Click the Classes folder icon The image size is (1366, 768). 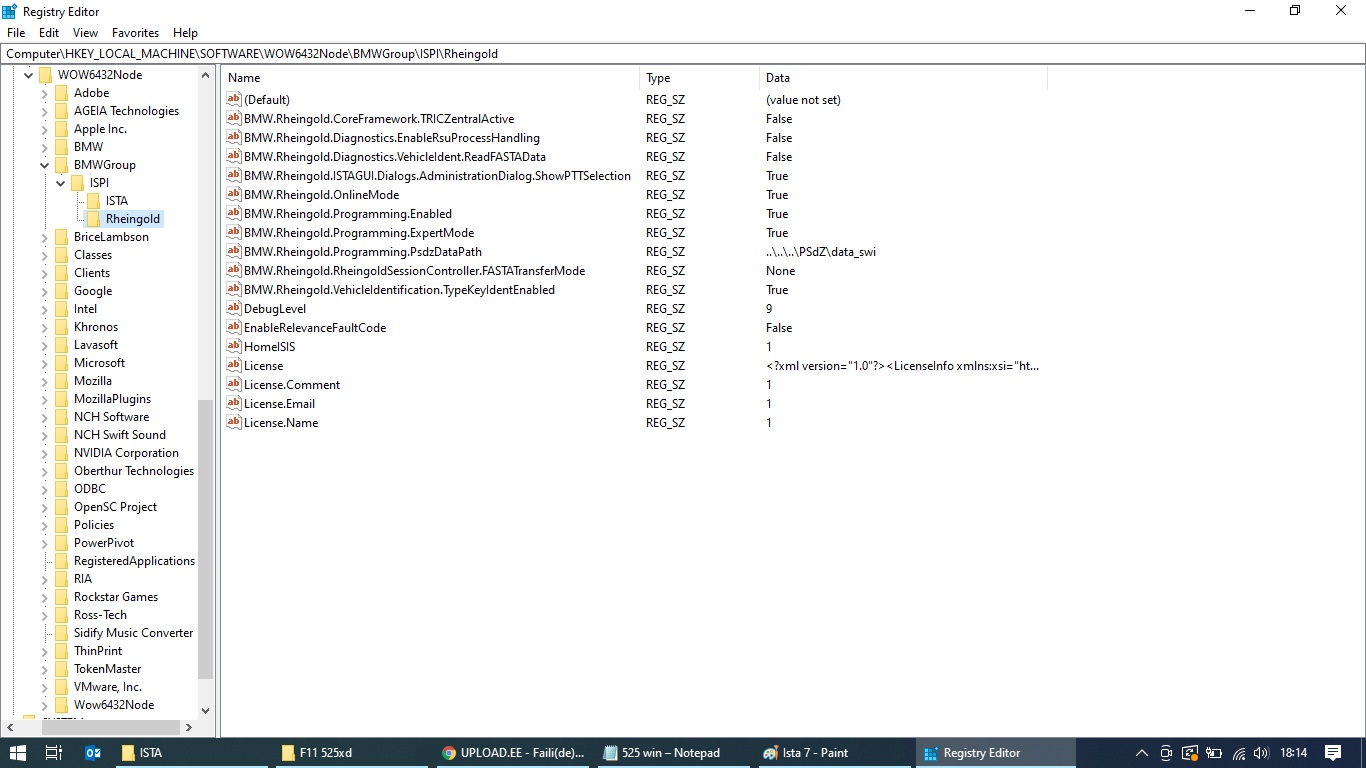click(62, 255)
